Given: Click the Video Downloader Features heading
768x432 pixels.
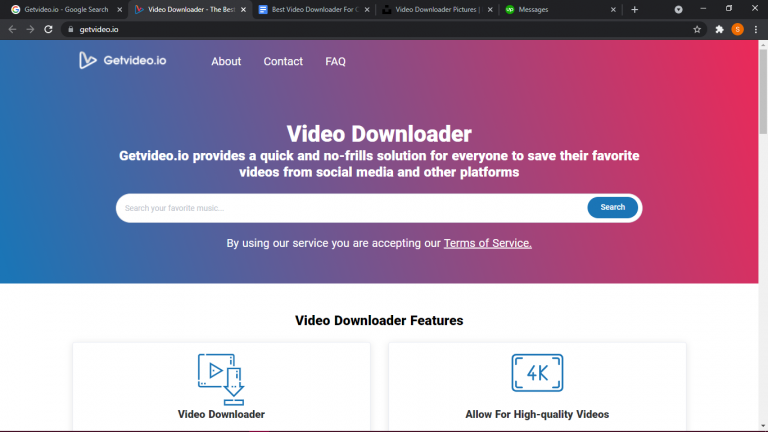Looking at the screenshot, I should (379, 320).
